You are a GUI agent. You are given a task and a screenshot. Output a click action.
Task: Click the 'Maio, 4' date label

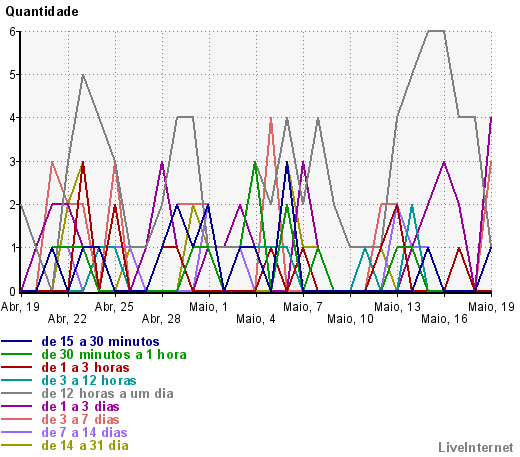256,319
